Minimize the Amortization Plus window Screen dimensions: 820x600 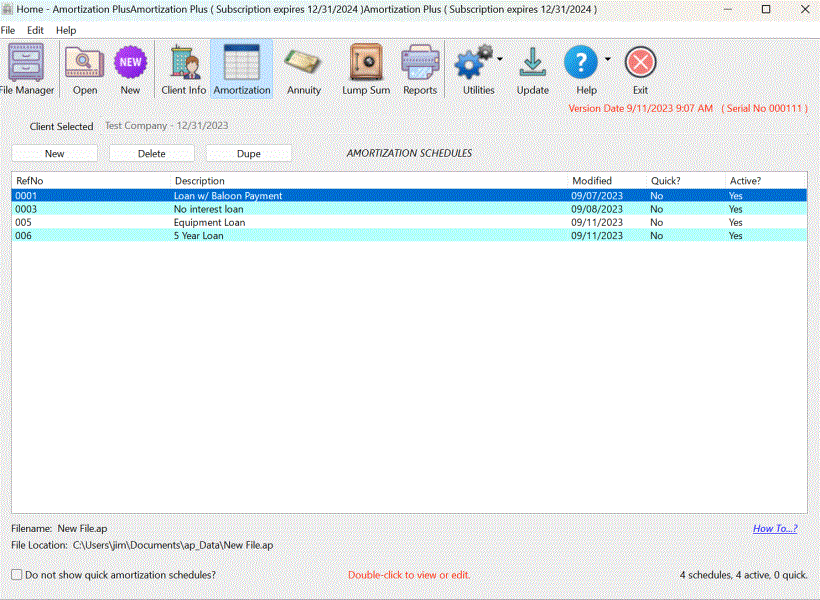click(x=727, y=9)
